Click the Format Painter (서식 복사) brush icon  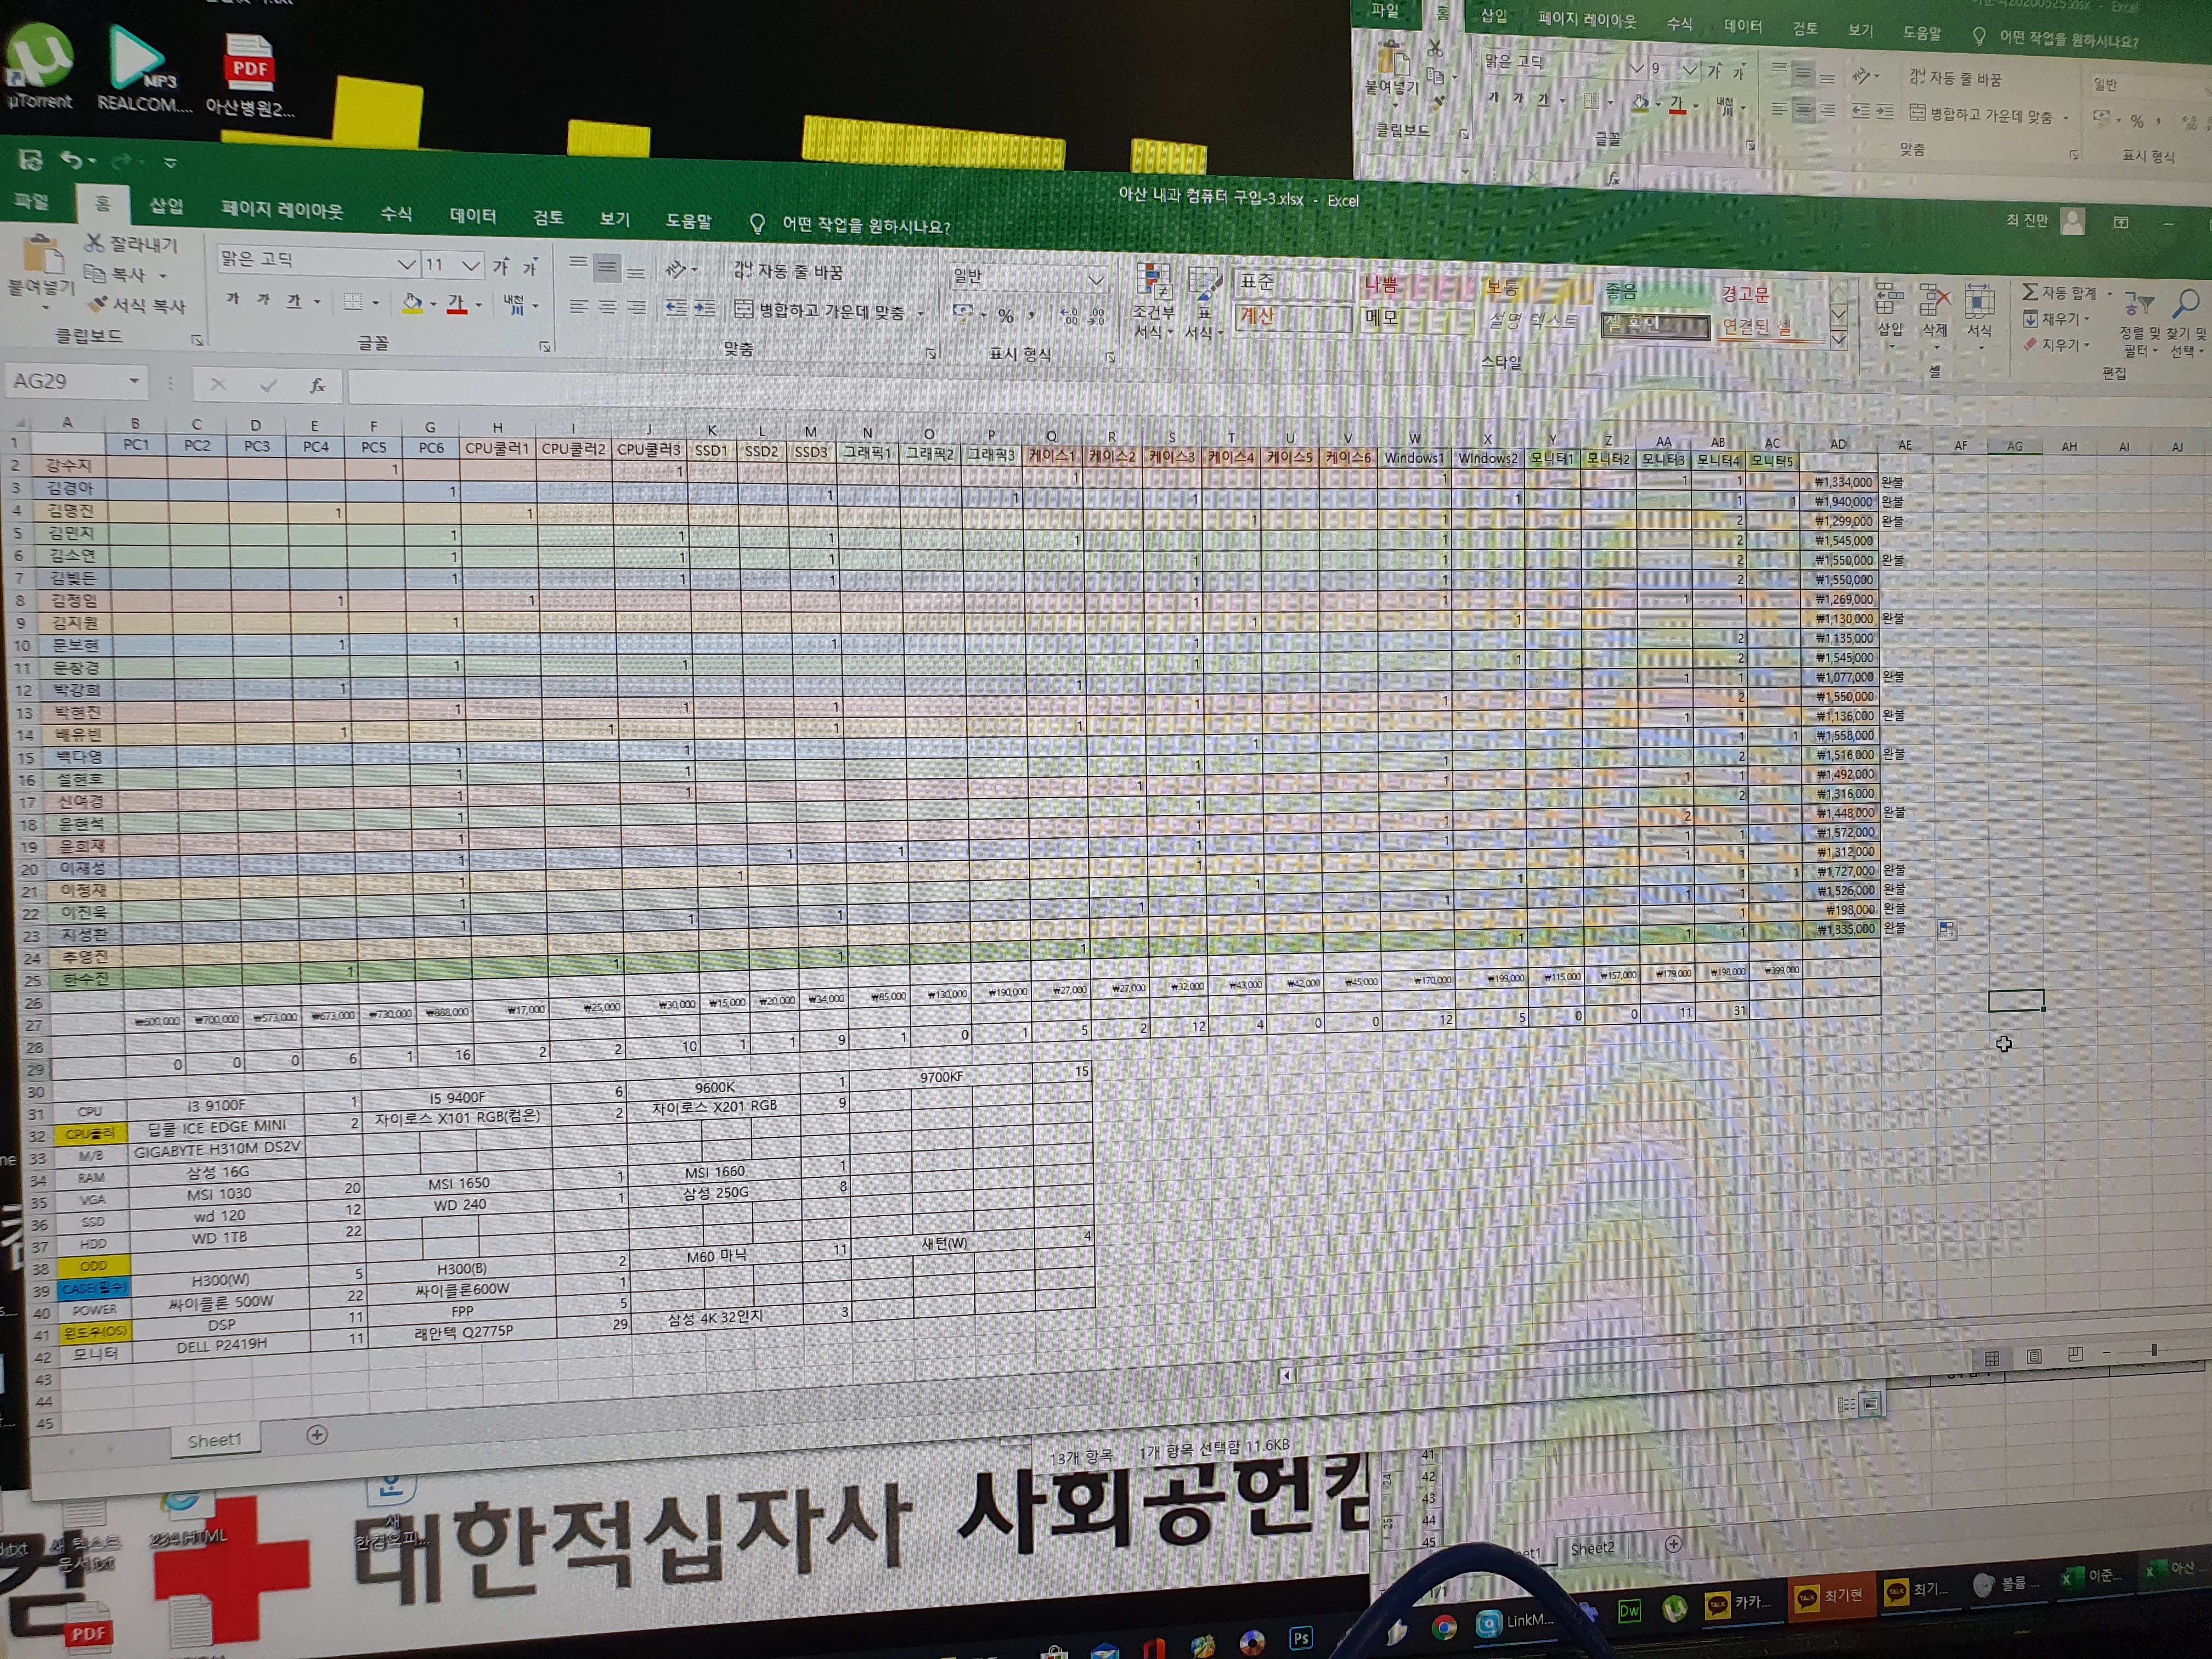(98, 303)
